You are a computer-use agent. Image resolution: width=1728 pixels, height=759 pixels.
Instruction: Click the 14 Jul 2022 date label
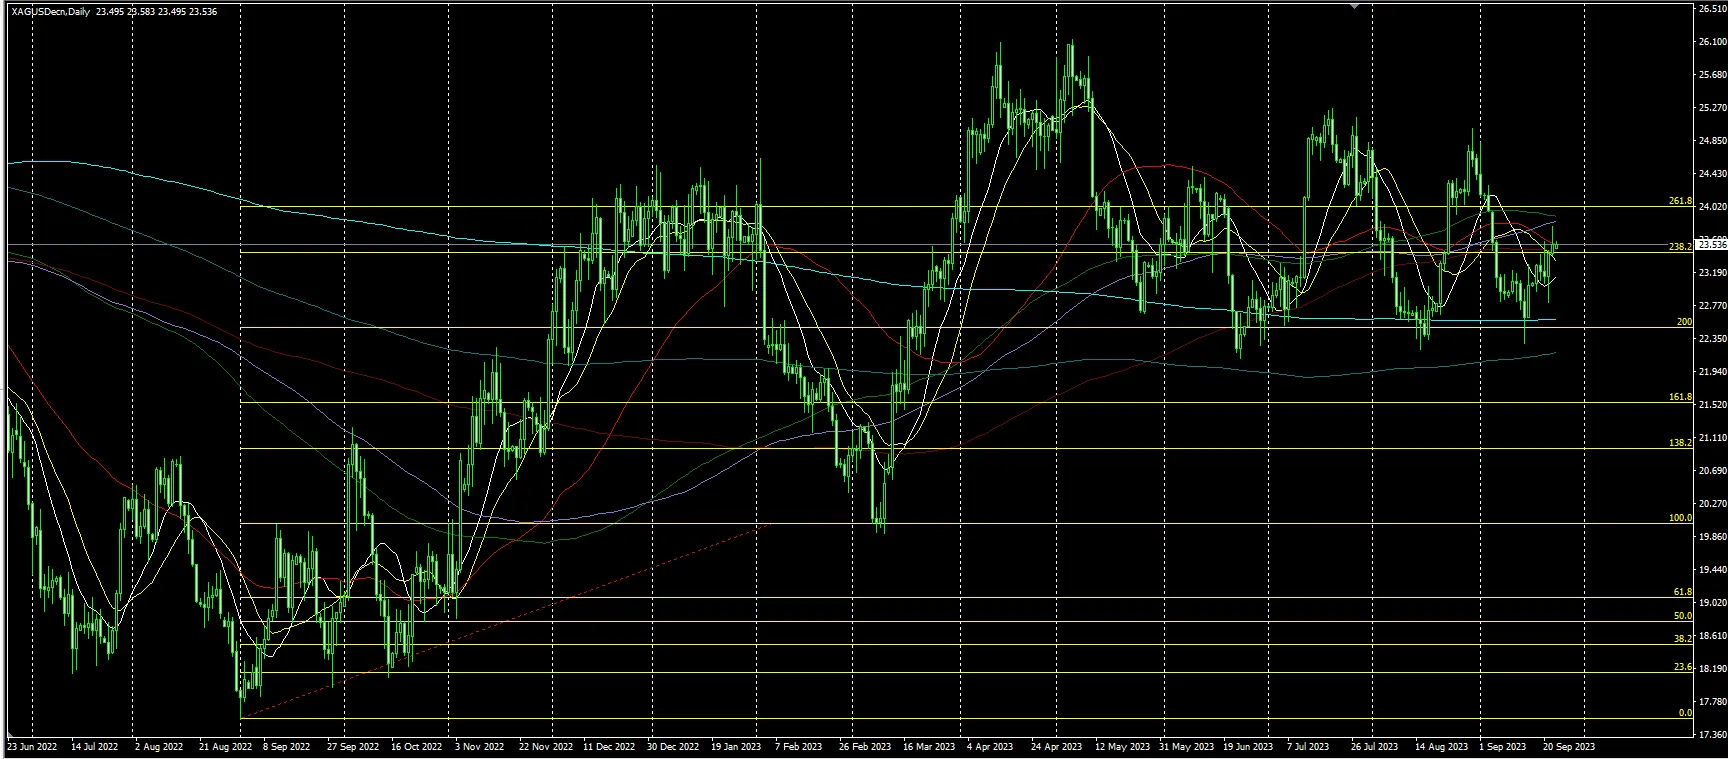tap(95, 746)
